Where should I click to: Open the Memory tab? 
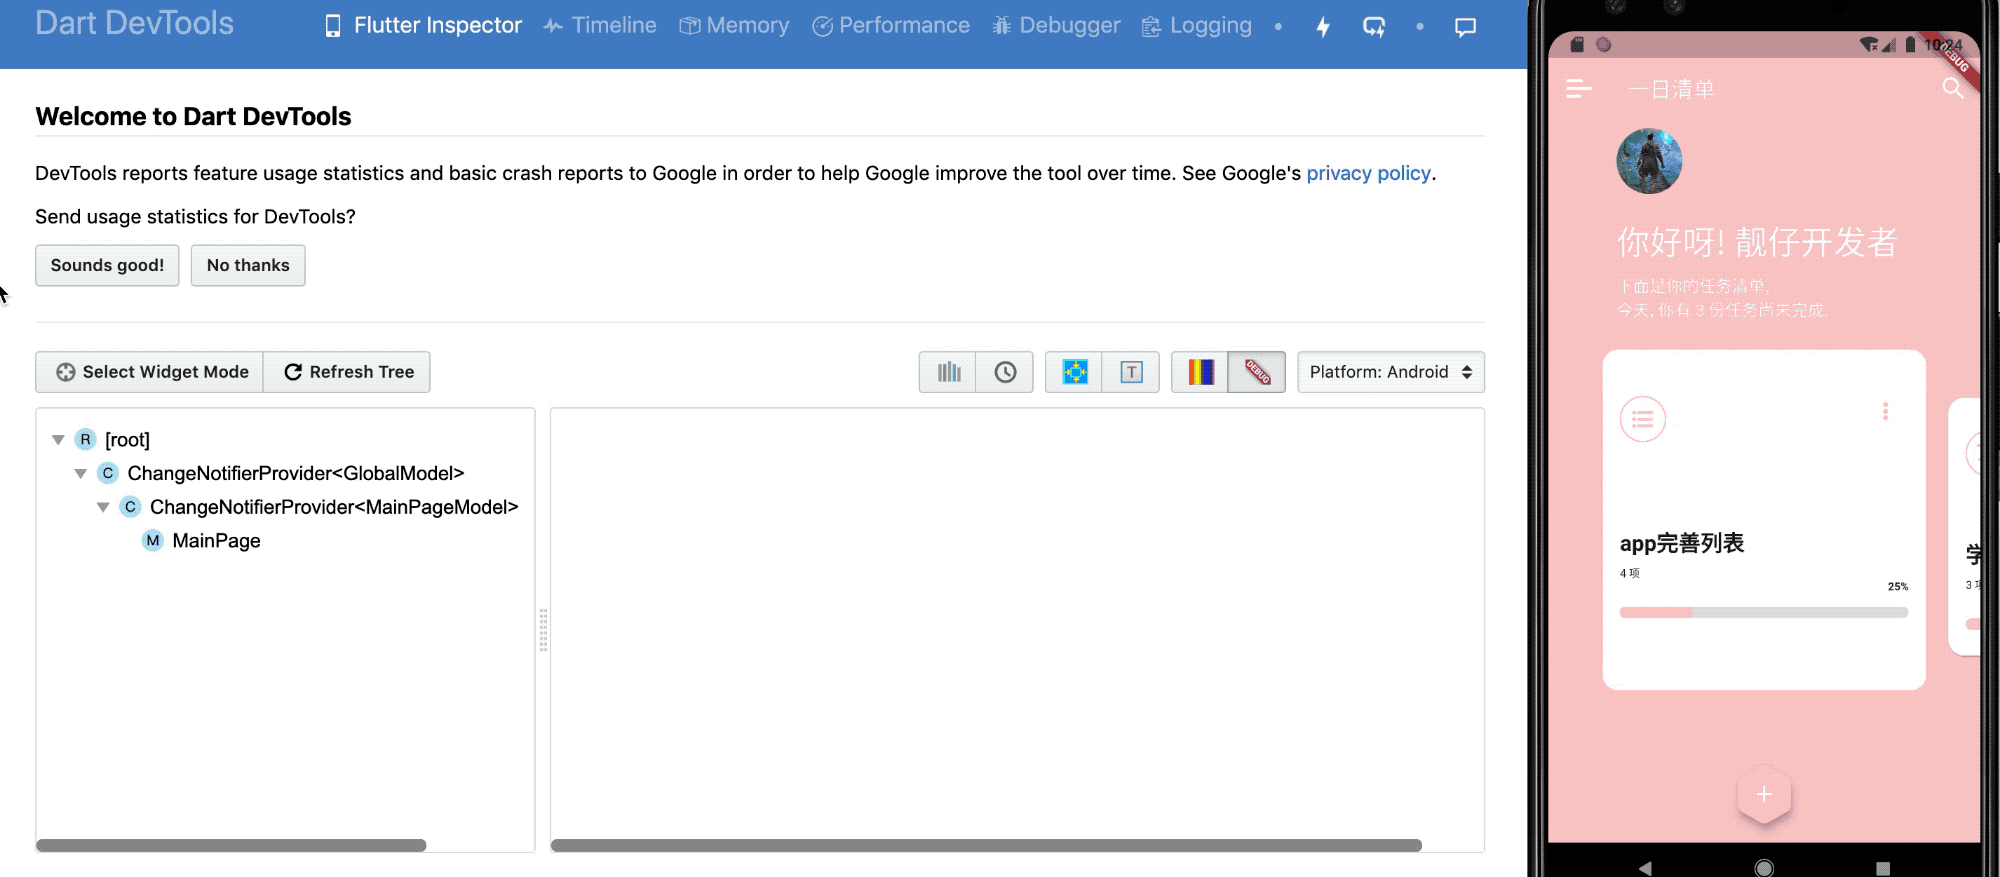734,26
